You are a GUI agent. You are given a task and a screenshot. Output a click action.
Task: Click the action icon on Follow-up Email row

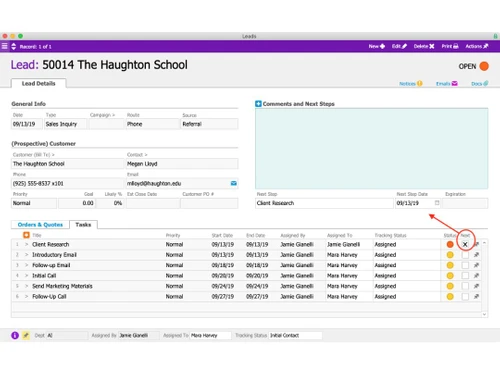click(x=476, y=265)
